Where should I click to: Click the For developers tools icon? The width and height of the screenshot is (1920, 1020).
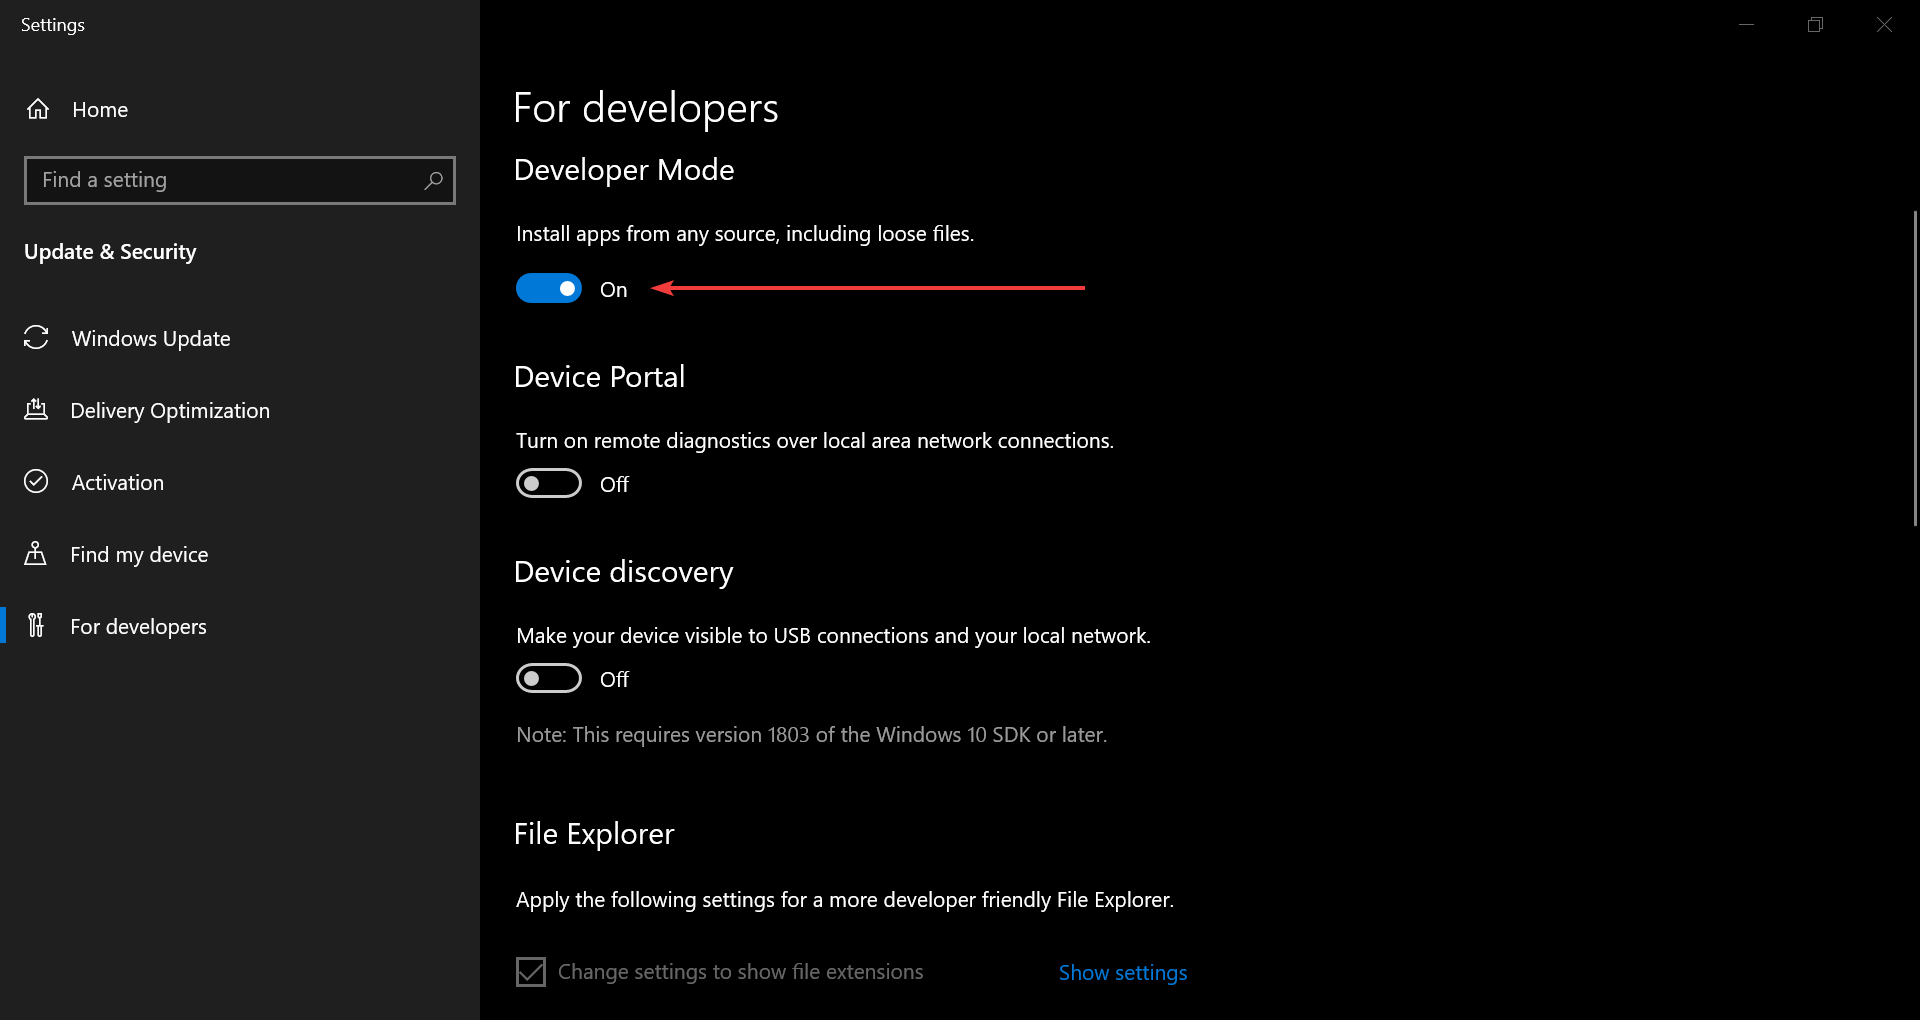tap(36, 626)
